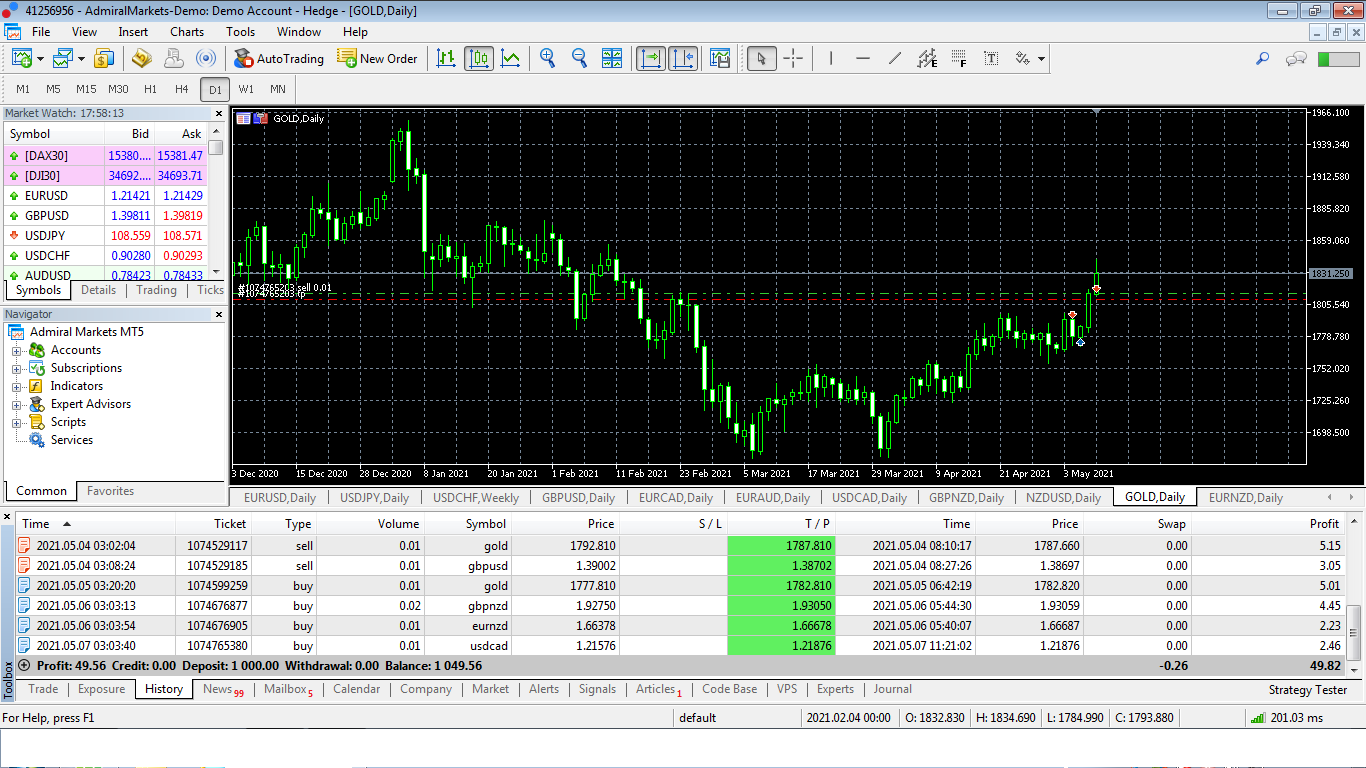Image resolution: width=1366 pixels, height=768 pixels.
Task: Click the arrows objects icon
Action: point(1022,58)
